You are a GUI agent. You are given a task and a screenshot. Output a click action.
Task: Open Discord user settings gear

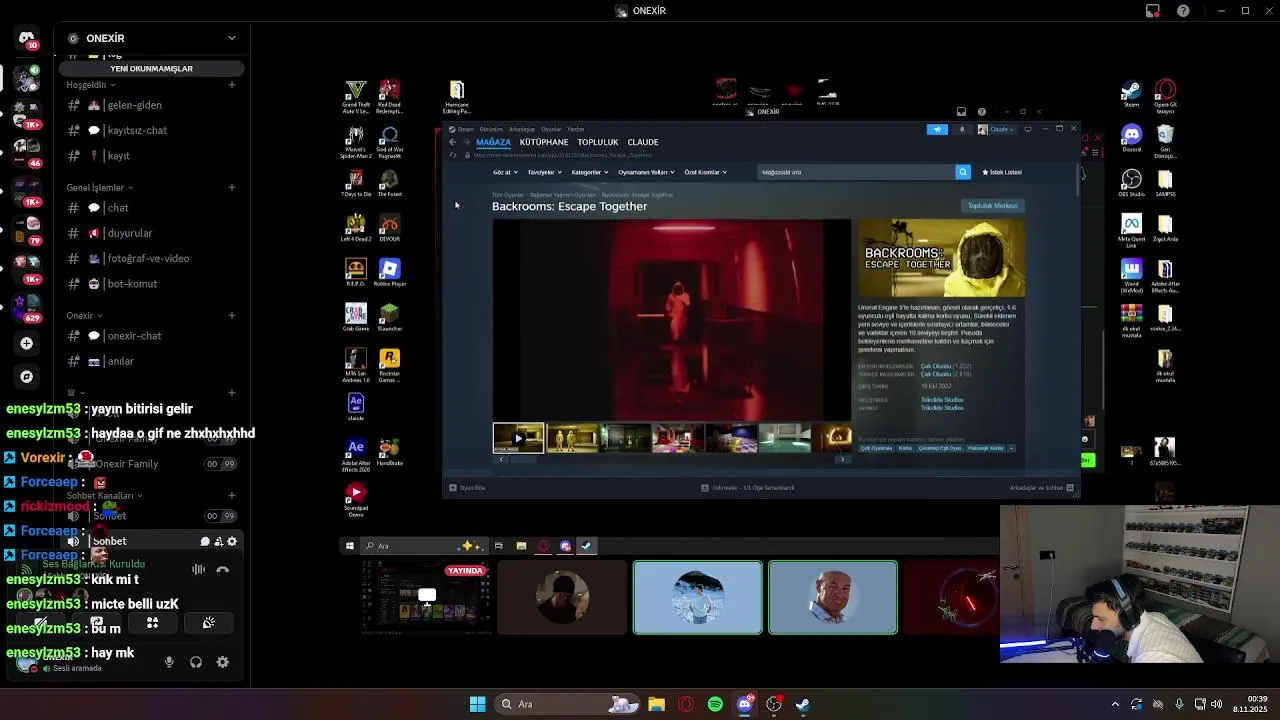point(222,662)
